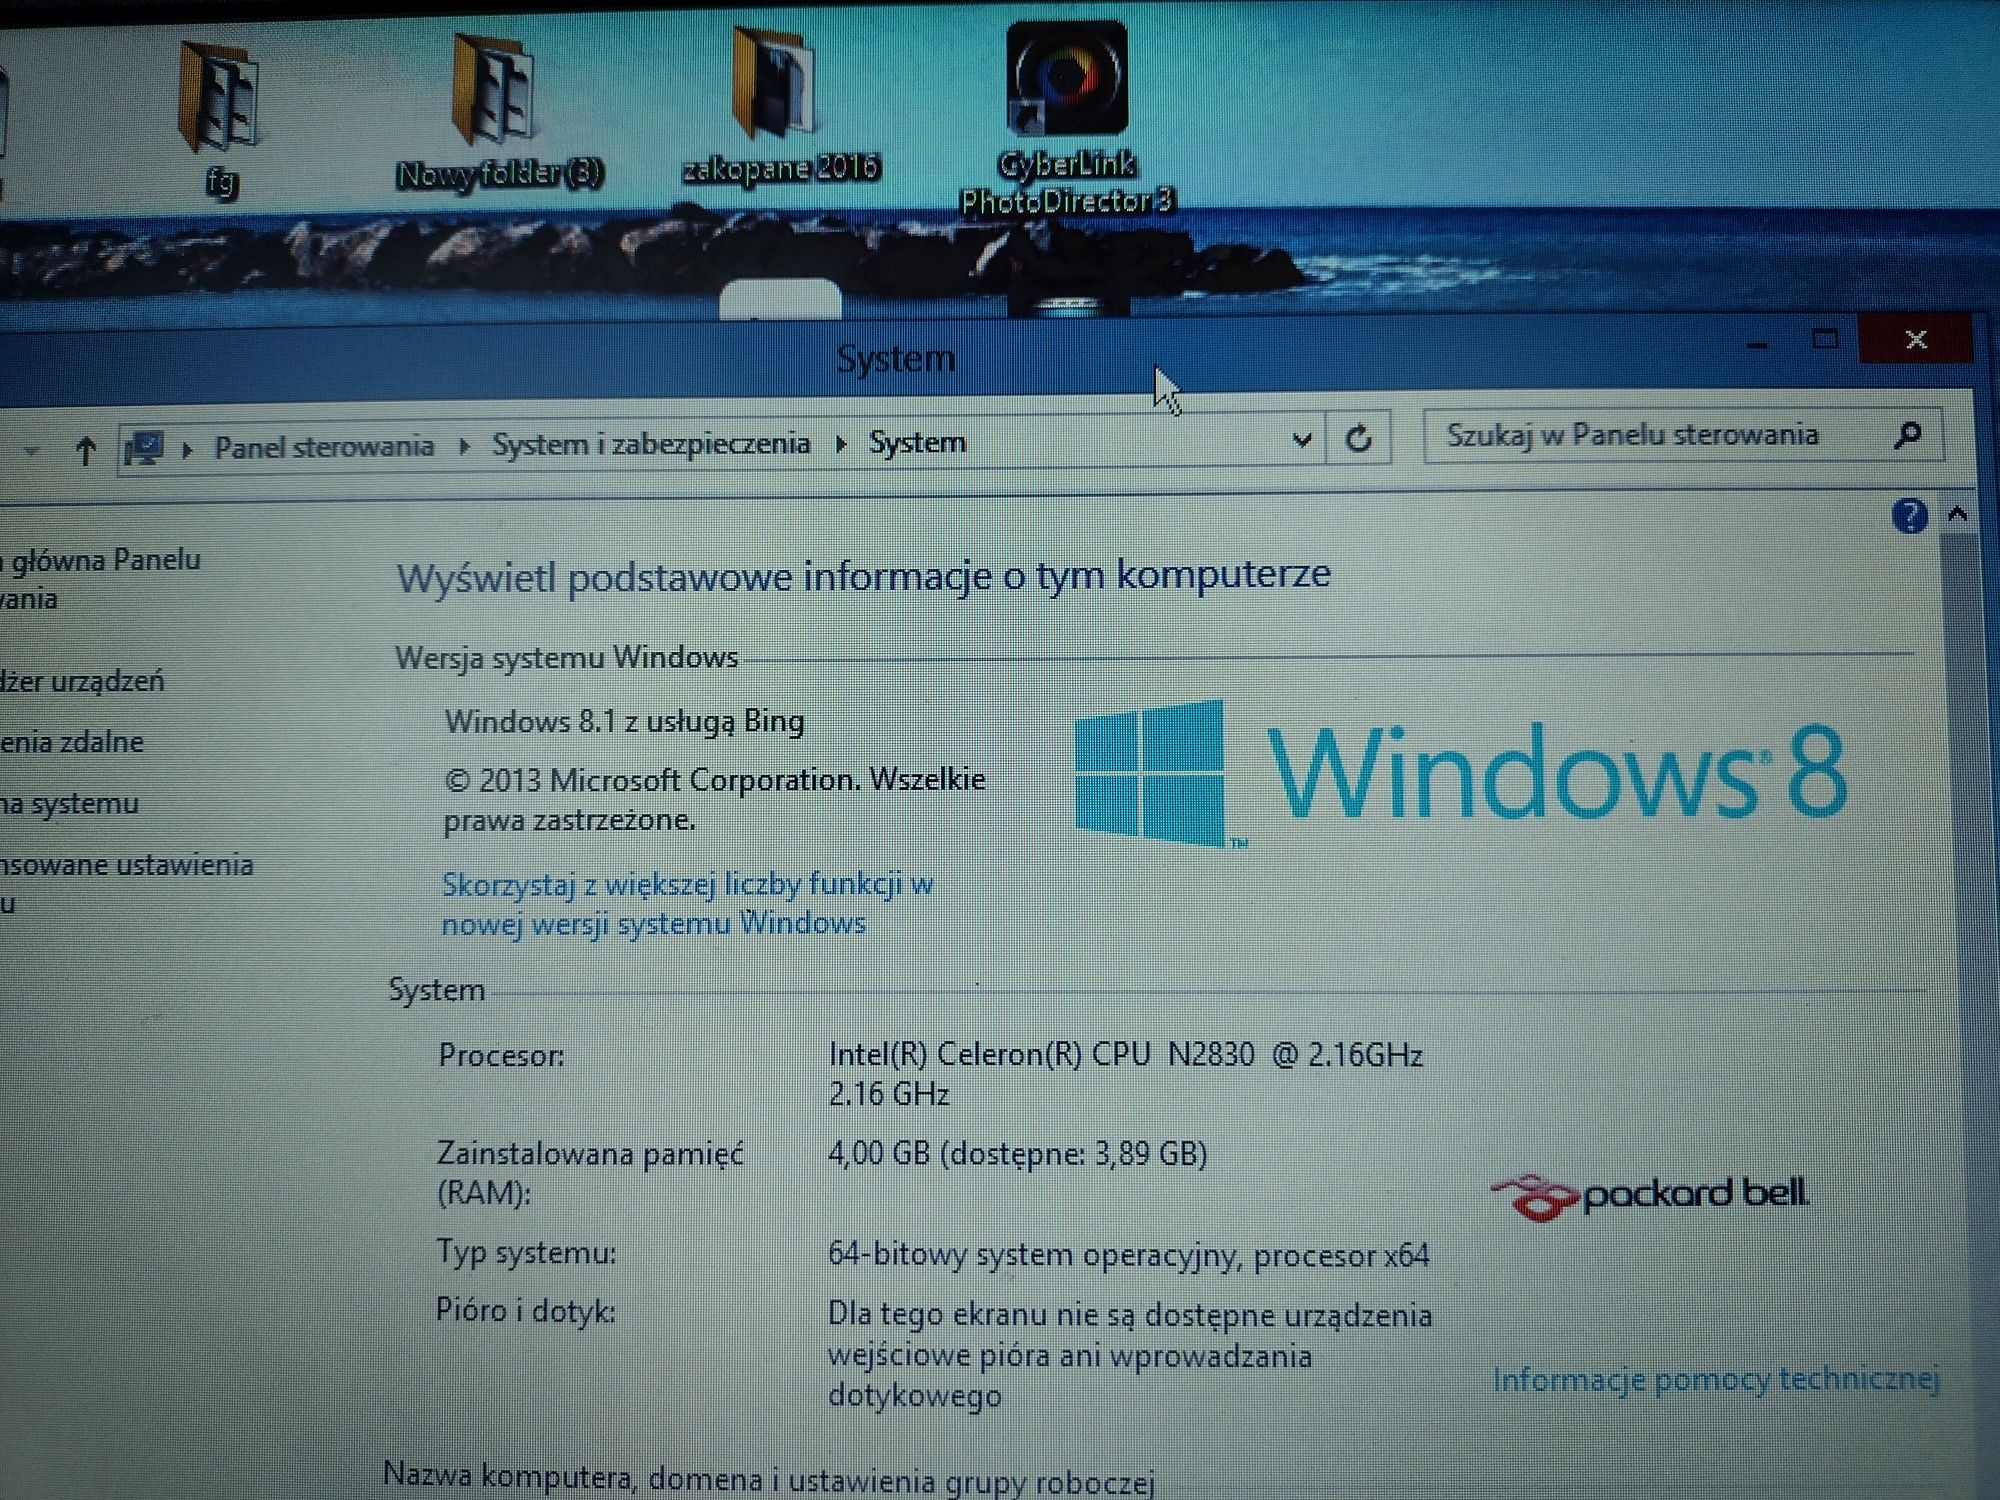Launch CyberLink PhotoDirector 3 shortcut
The height and width of the screenshot is (1500, 2000).
[1067, 118]
